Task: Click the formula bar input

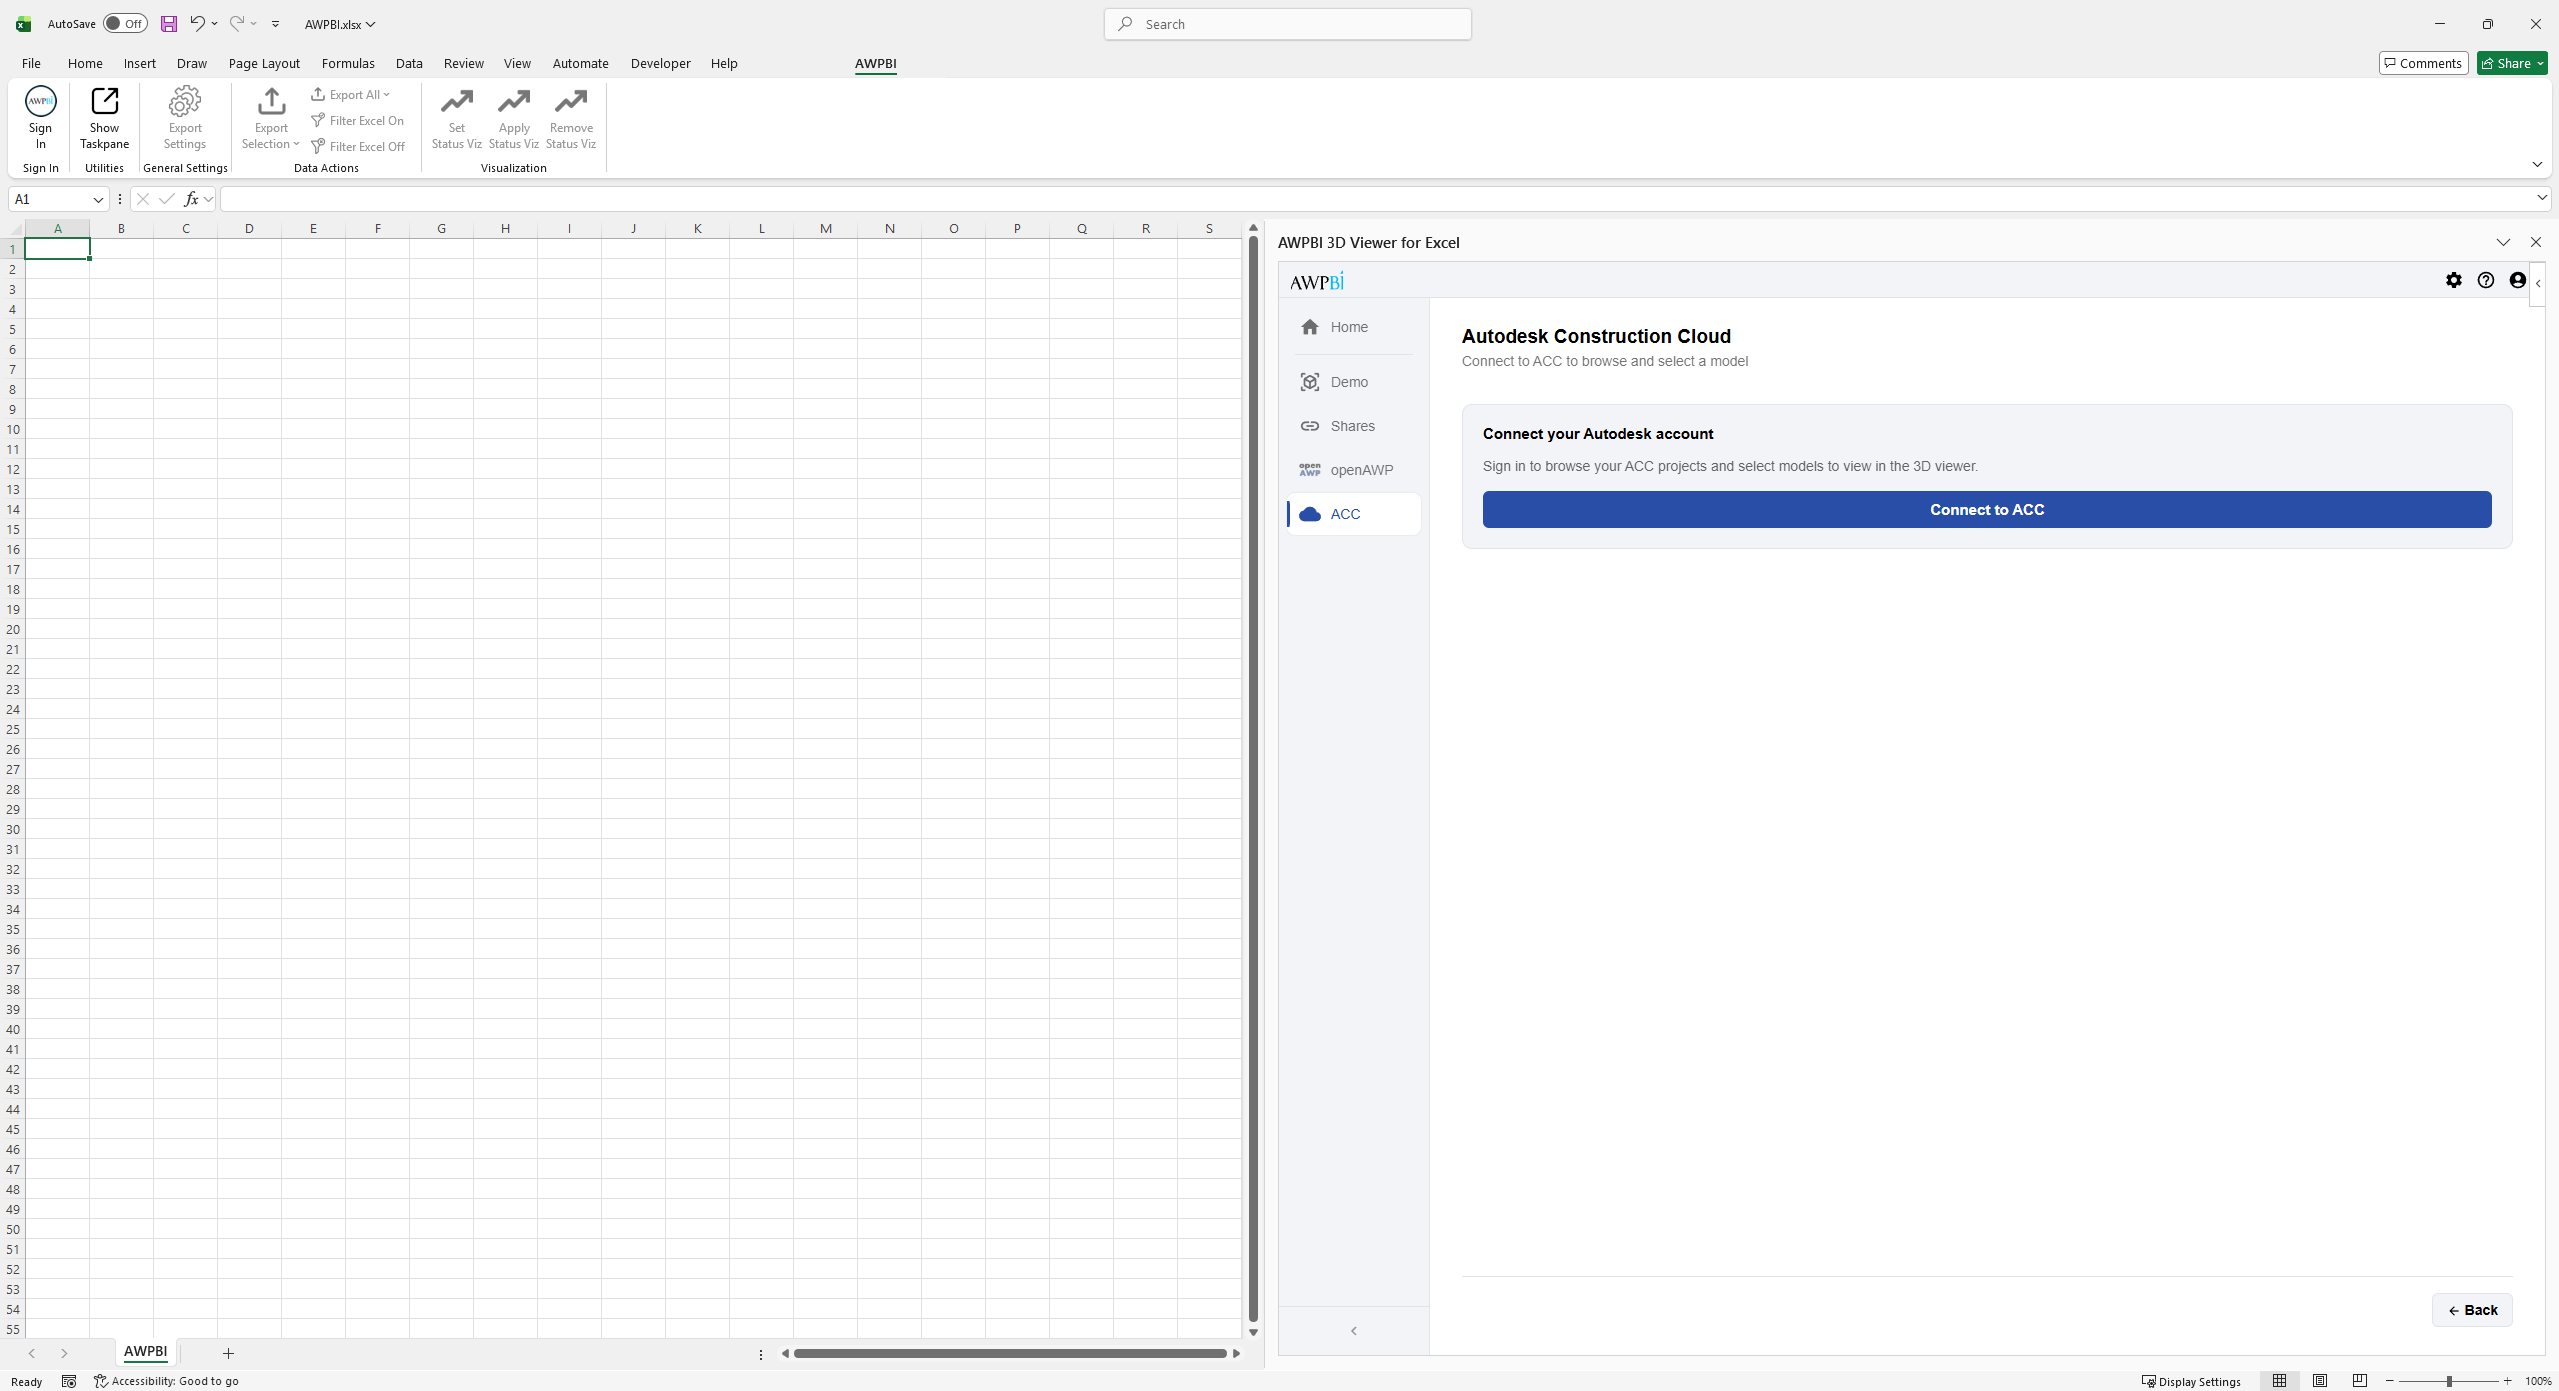Action: [1376, 199]
